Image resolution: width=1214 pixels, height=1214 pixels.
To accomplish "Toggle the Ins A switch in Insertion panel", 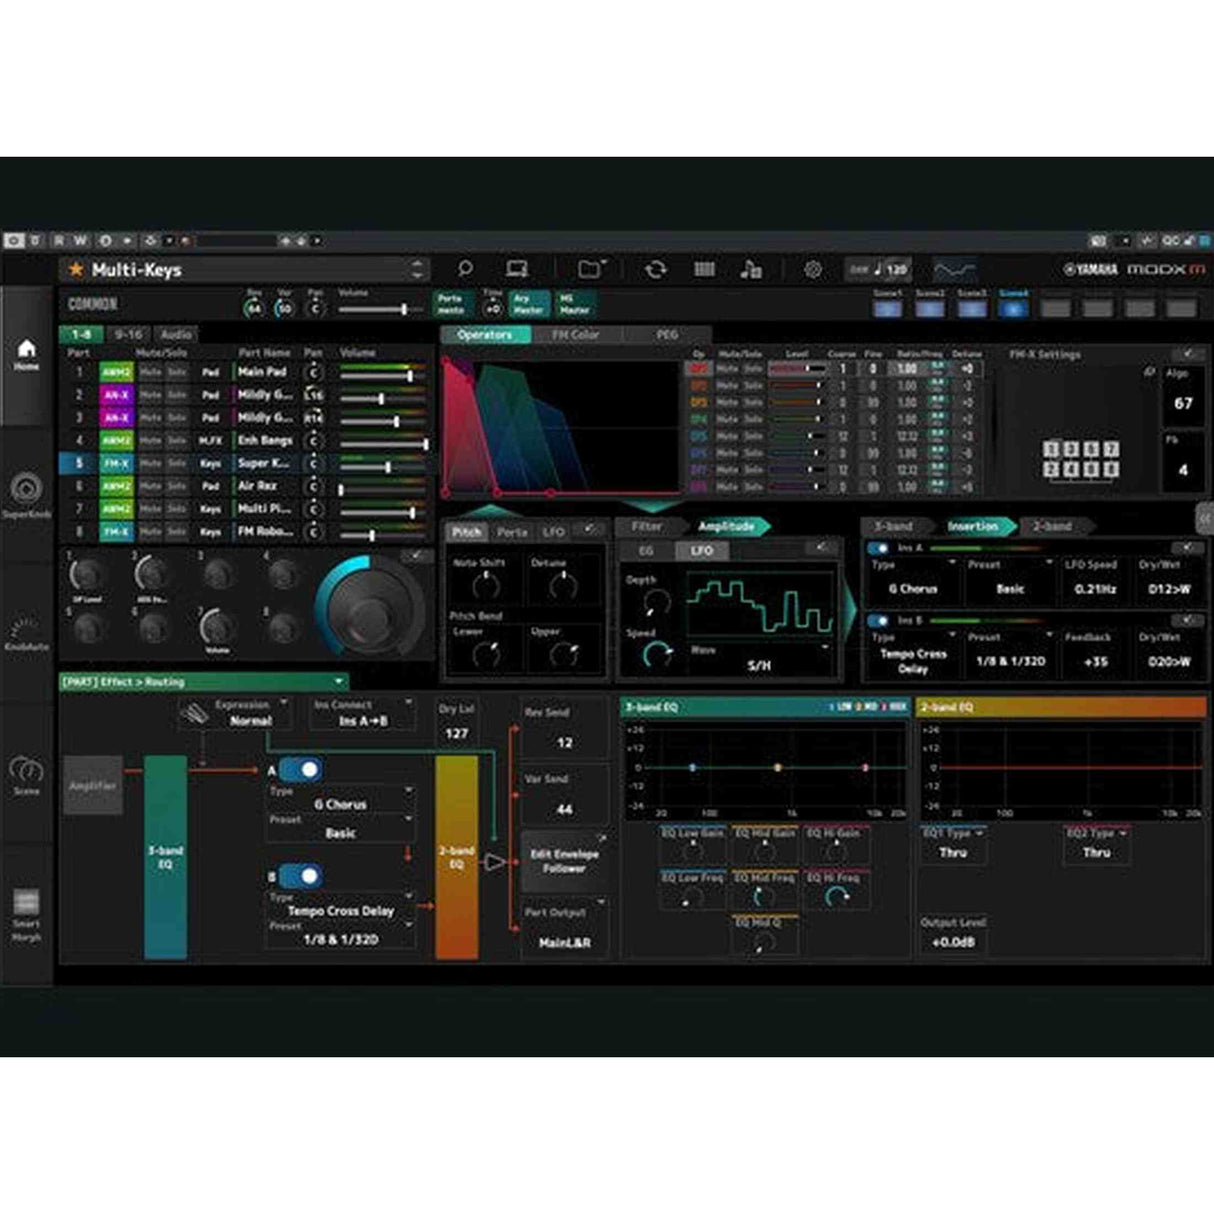I will pos(878,548).
